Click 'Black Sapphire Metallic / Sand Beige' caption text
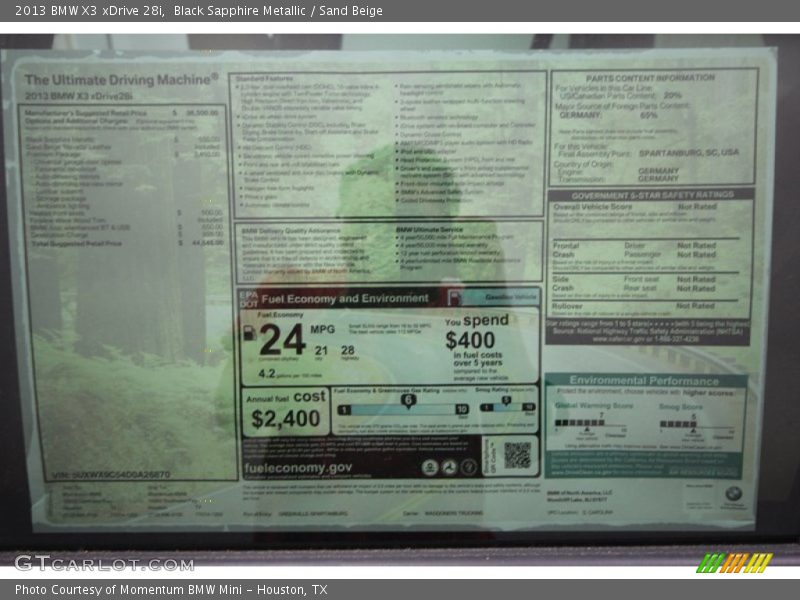 [x=278, y=11]
